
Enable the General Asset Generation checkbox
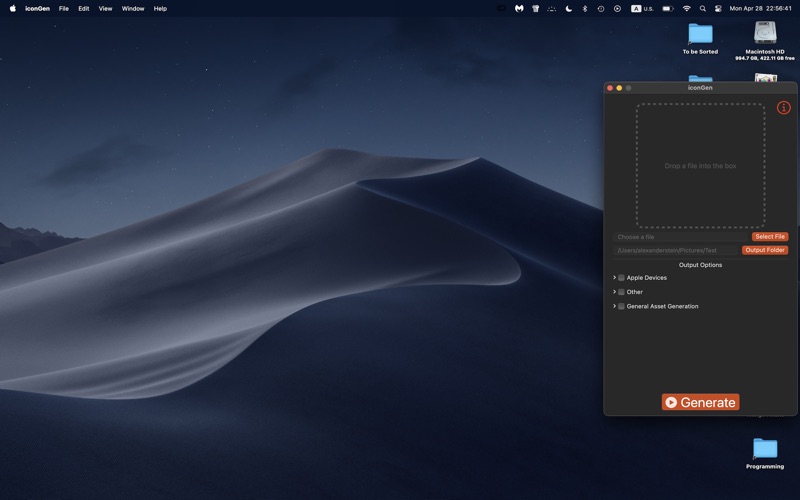point(621,306)
